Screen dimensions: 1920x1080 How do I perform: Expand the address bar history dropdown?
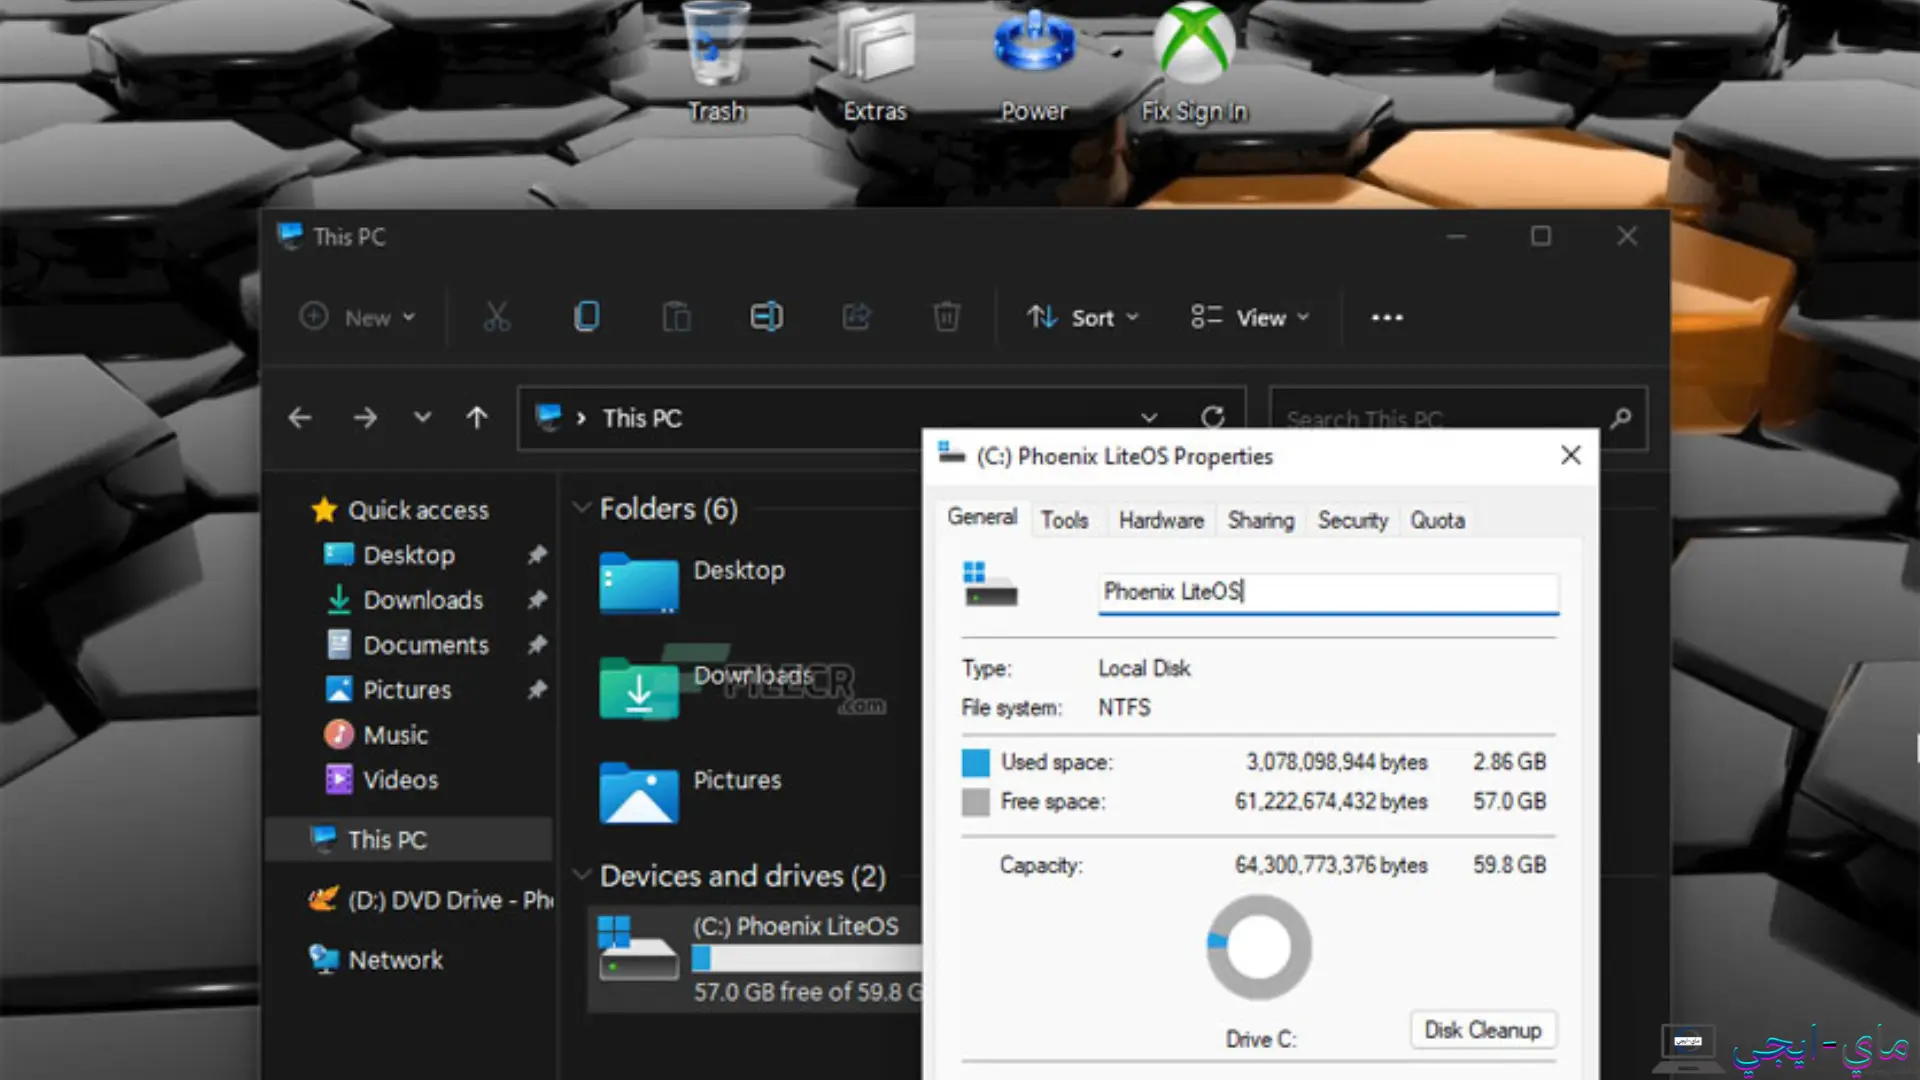[x=1149, y=418]
